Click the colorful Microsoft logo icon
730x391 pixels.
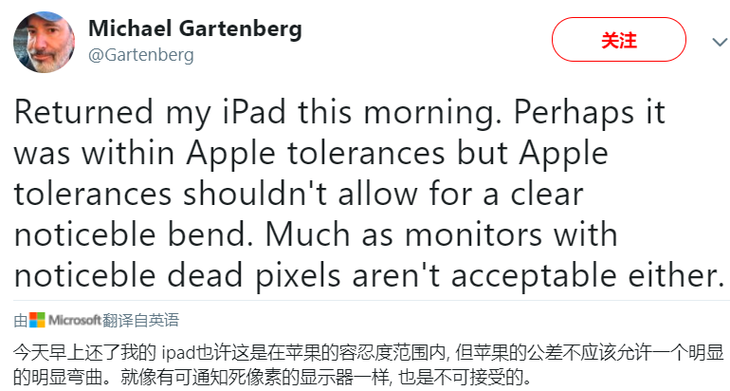[37, 320]
